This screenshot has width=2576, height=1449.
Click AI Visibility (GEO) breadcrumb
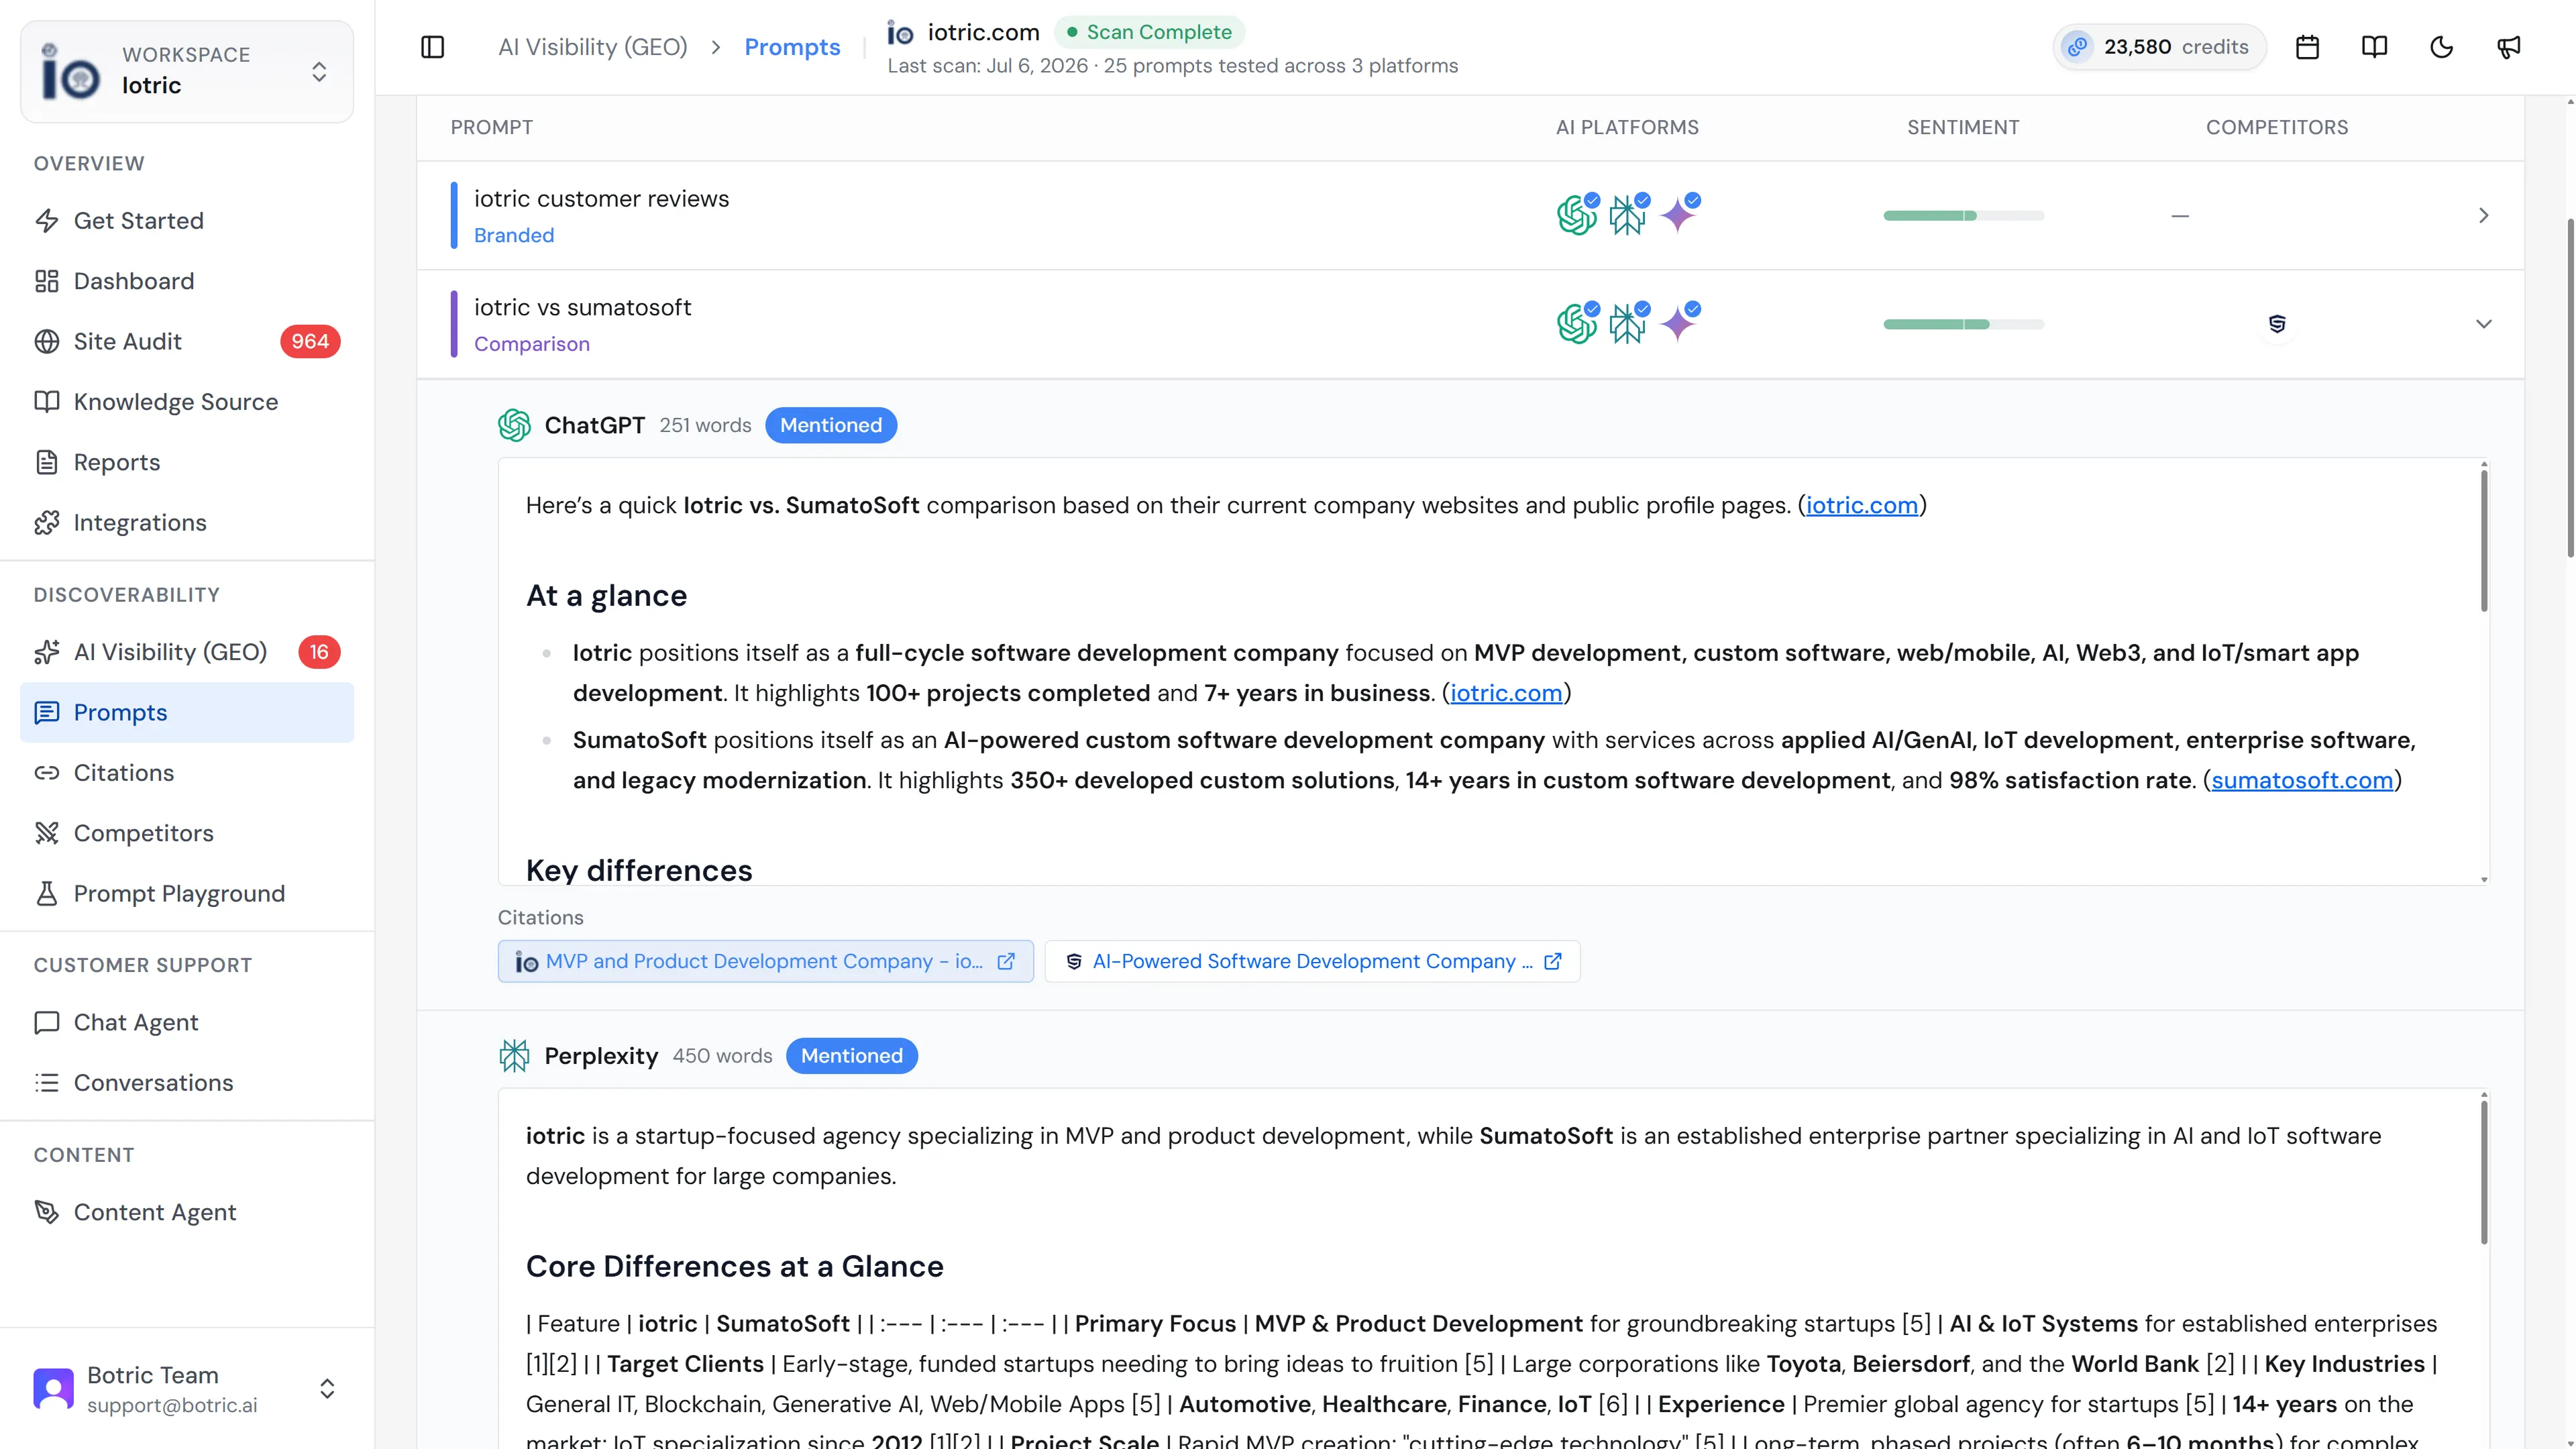coord(593,47)
